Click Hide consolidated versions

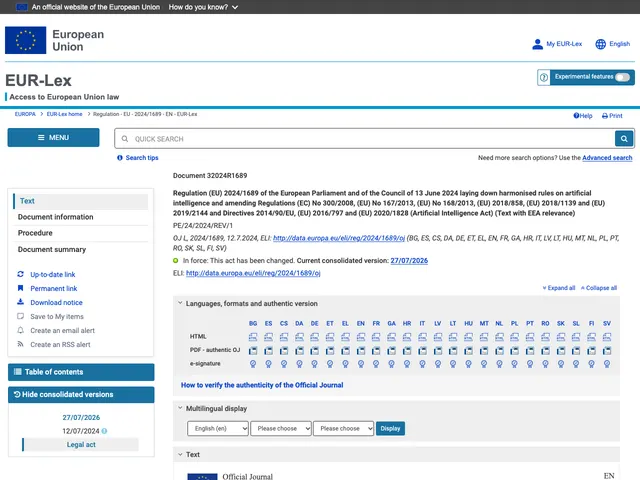pyautogui.click(x=81, y=395)
